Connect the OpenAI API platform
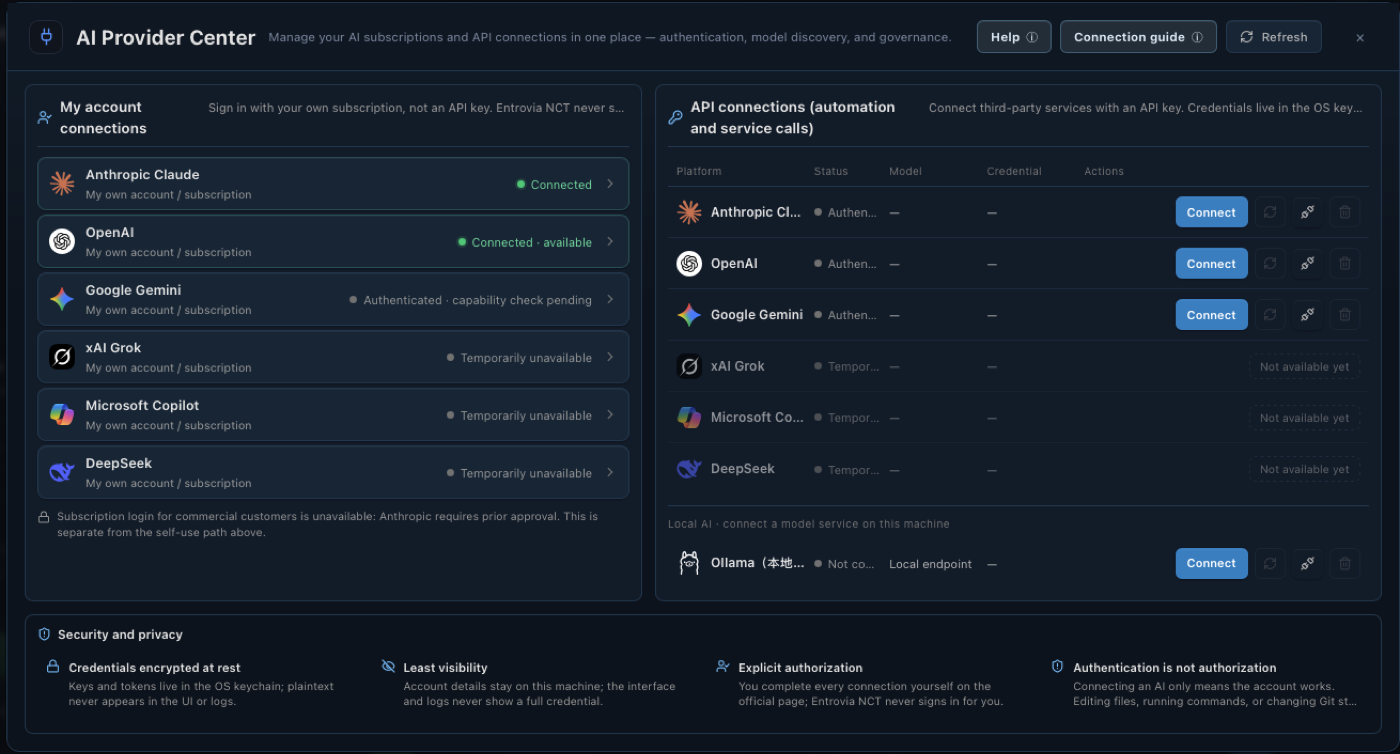Image resolution: width=1400 pixels, height=754 pixels. point(1211,264)
